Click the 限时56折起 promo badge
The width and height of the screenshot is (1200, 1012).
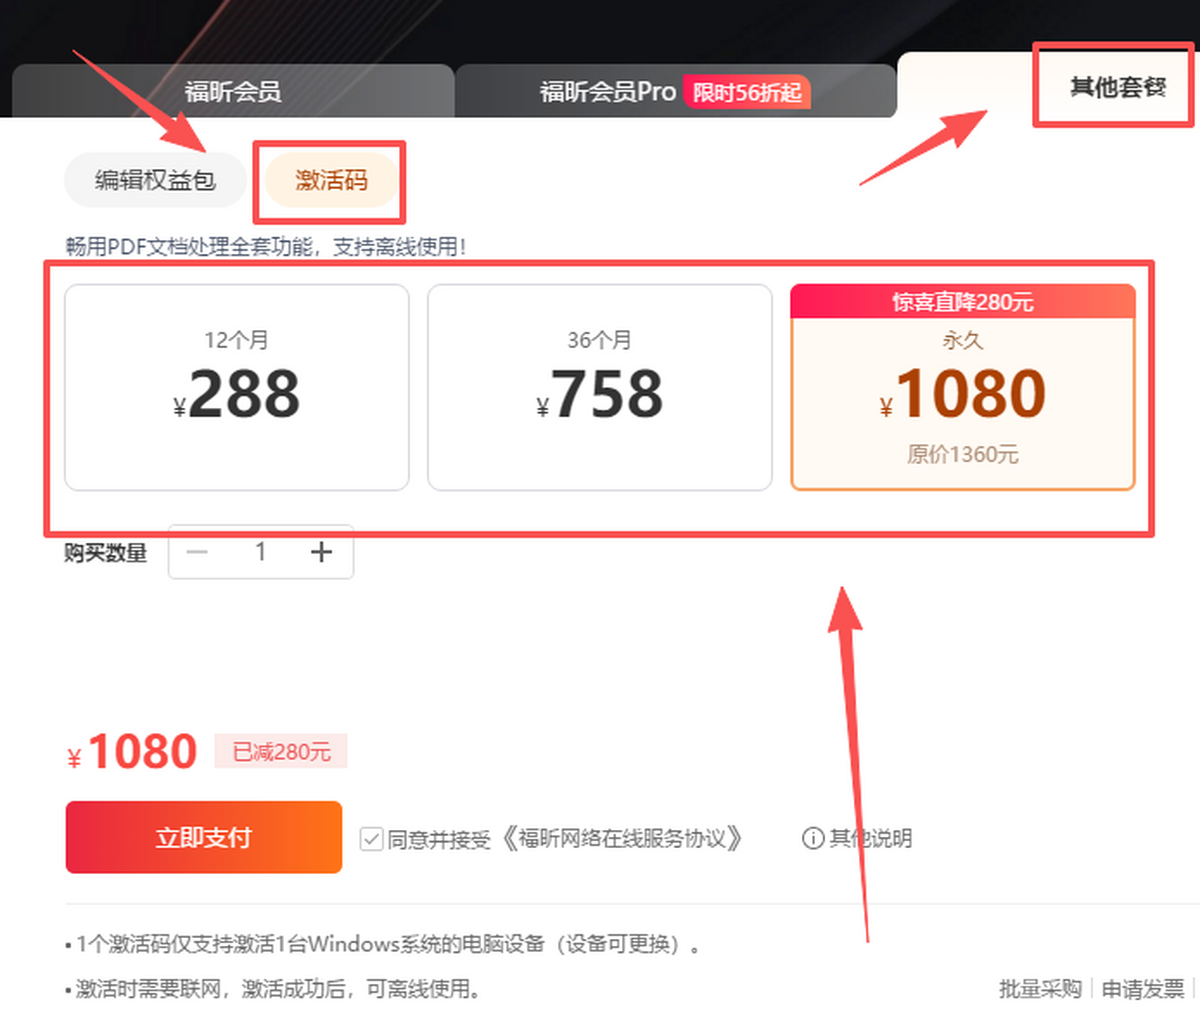748,91
